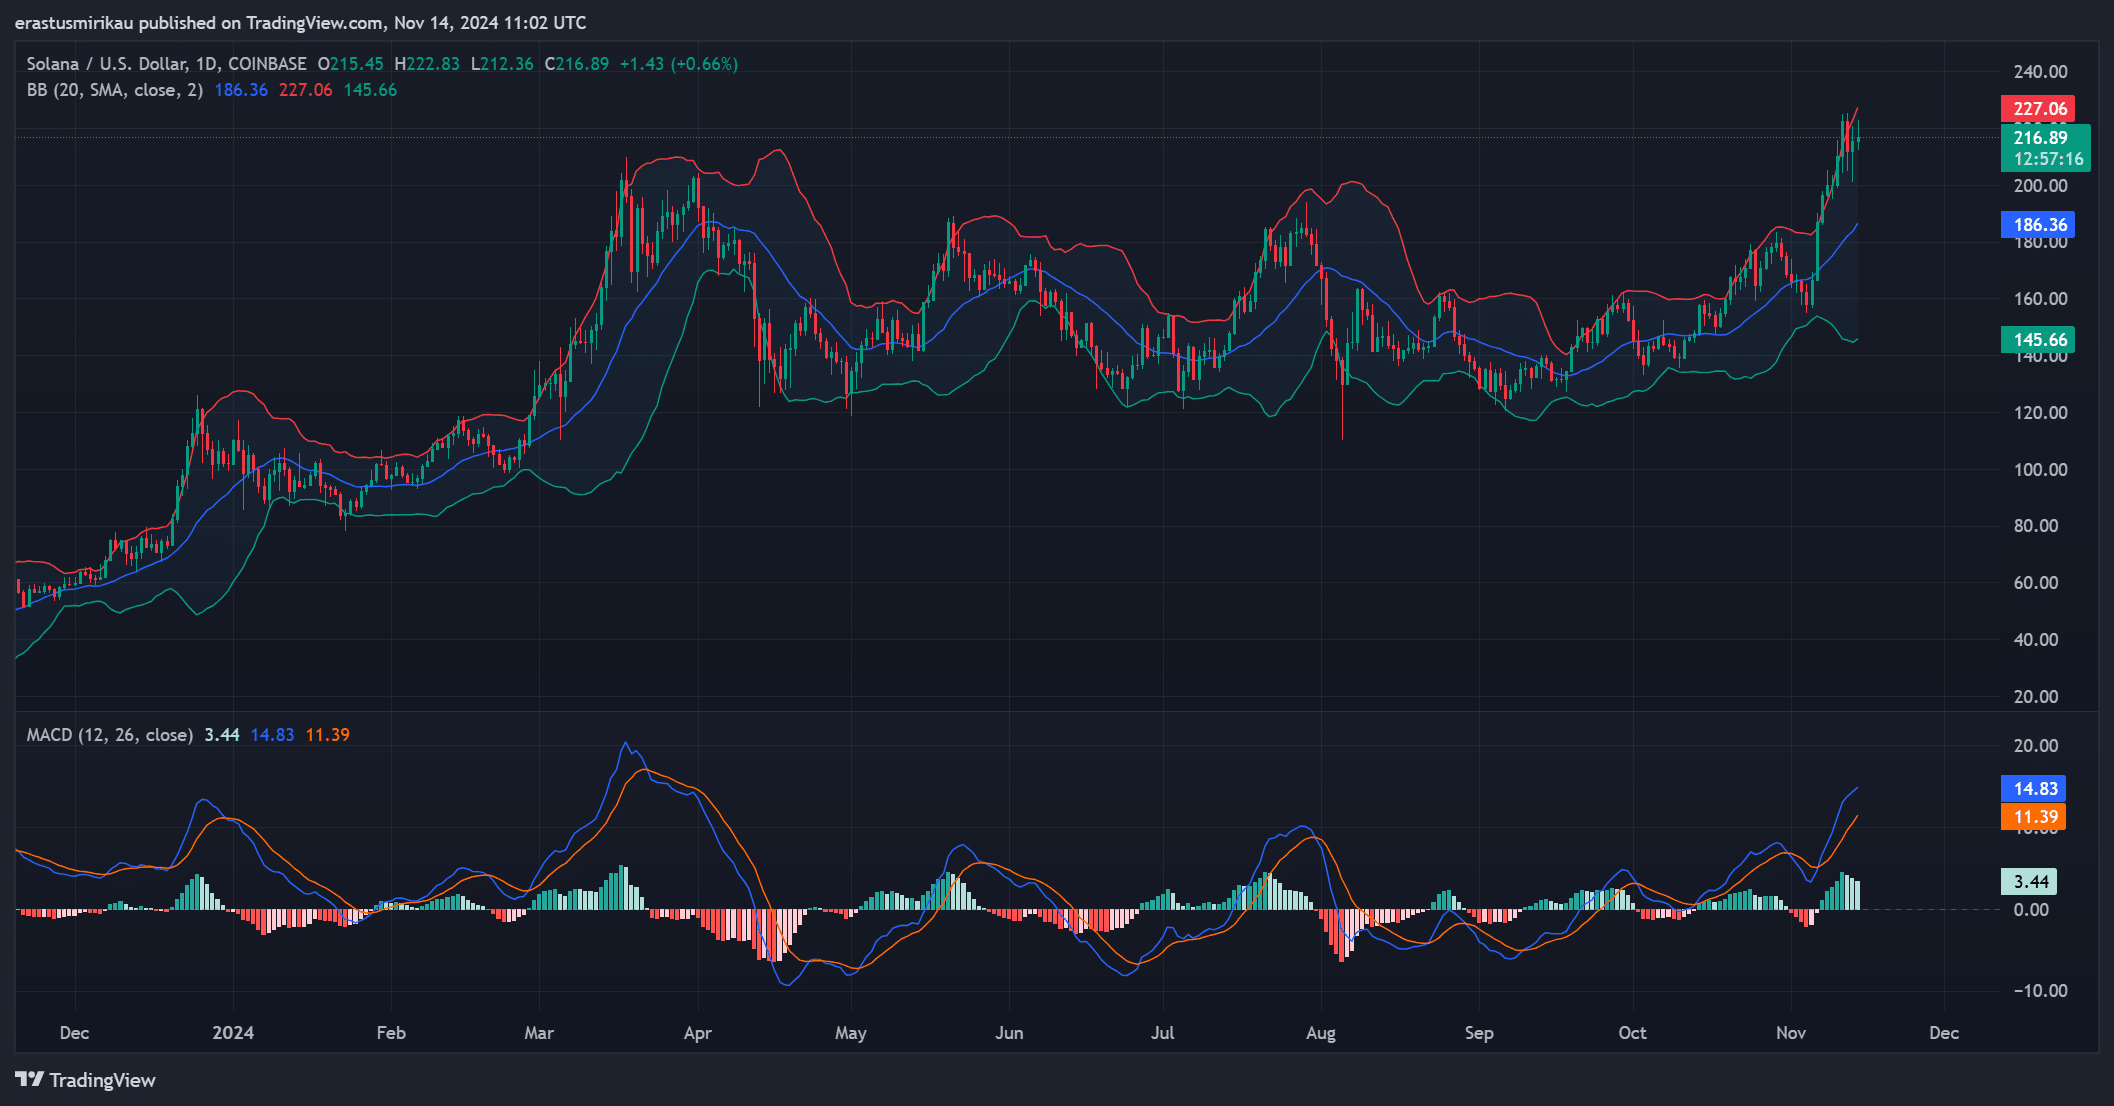Click the Jun label on time axis
Image resolution: width=2114 pixels, height=1106 pixels.
[x=1009, y=1033]
